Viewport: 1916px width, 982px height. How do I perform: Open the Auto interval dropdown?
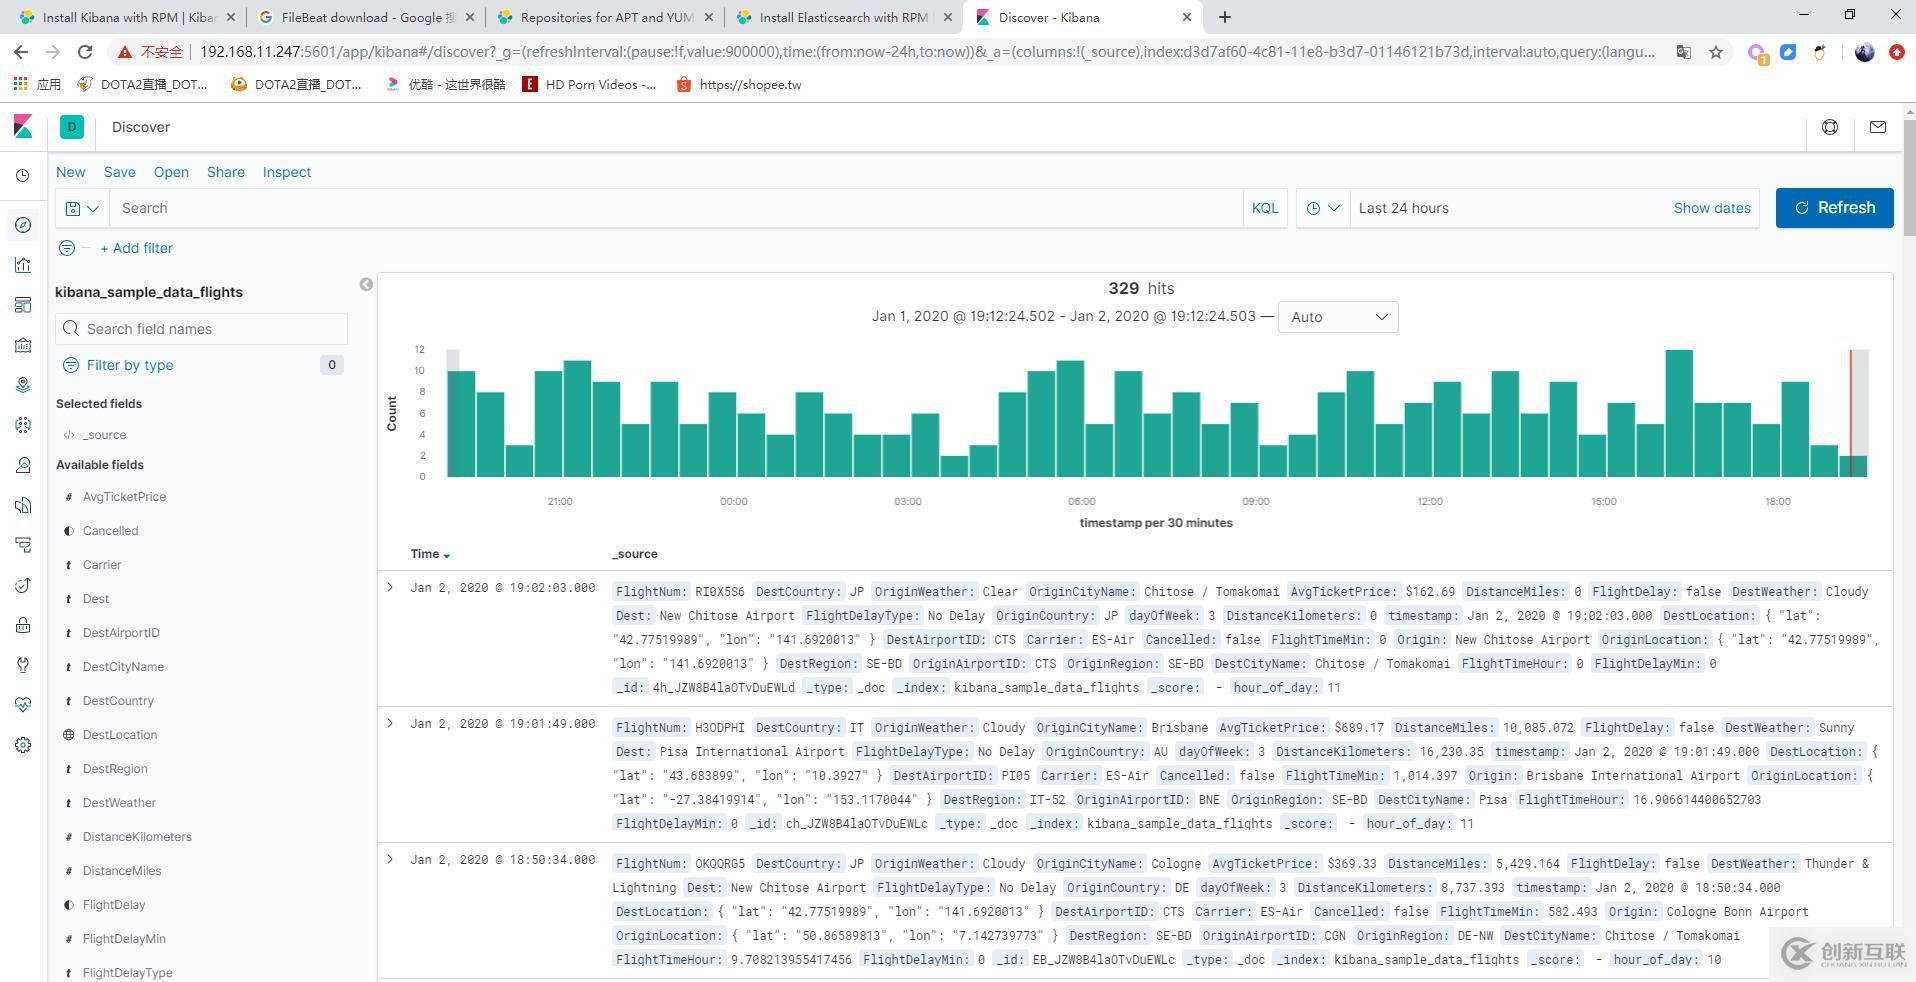[1338, 317]
